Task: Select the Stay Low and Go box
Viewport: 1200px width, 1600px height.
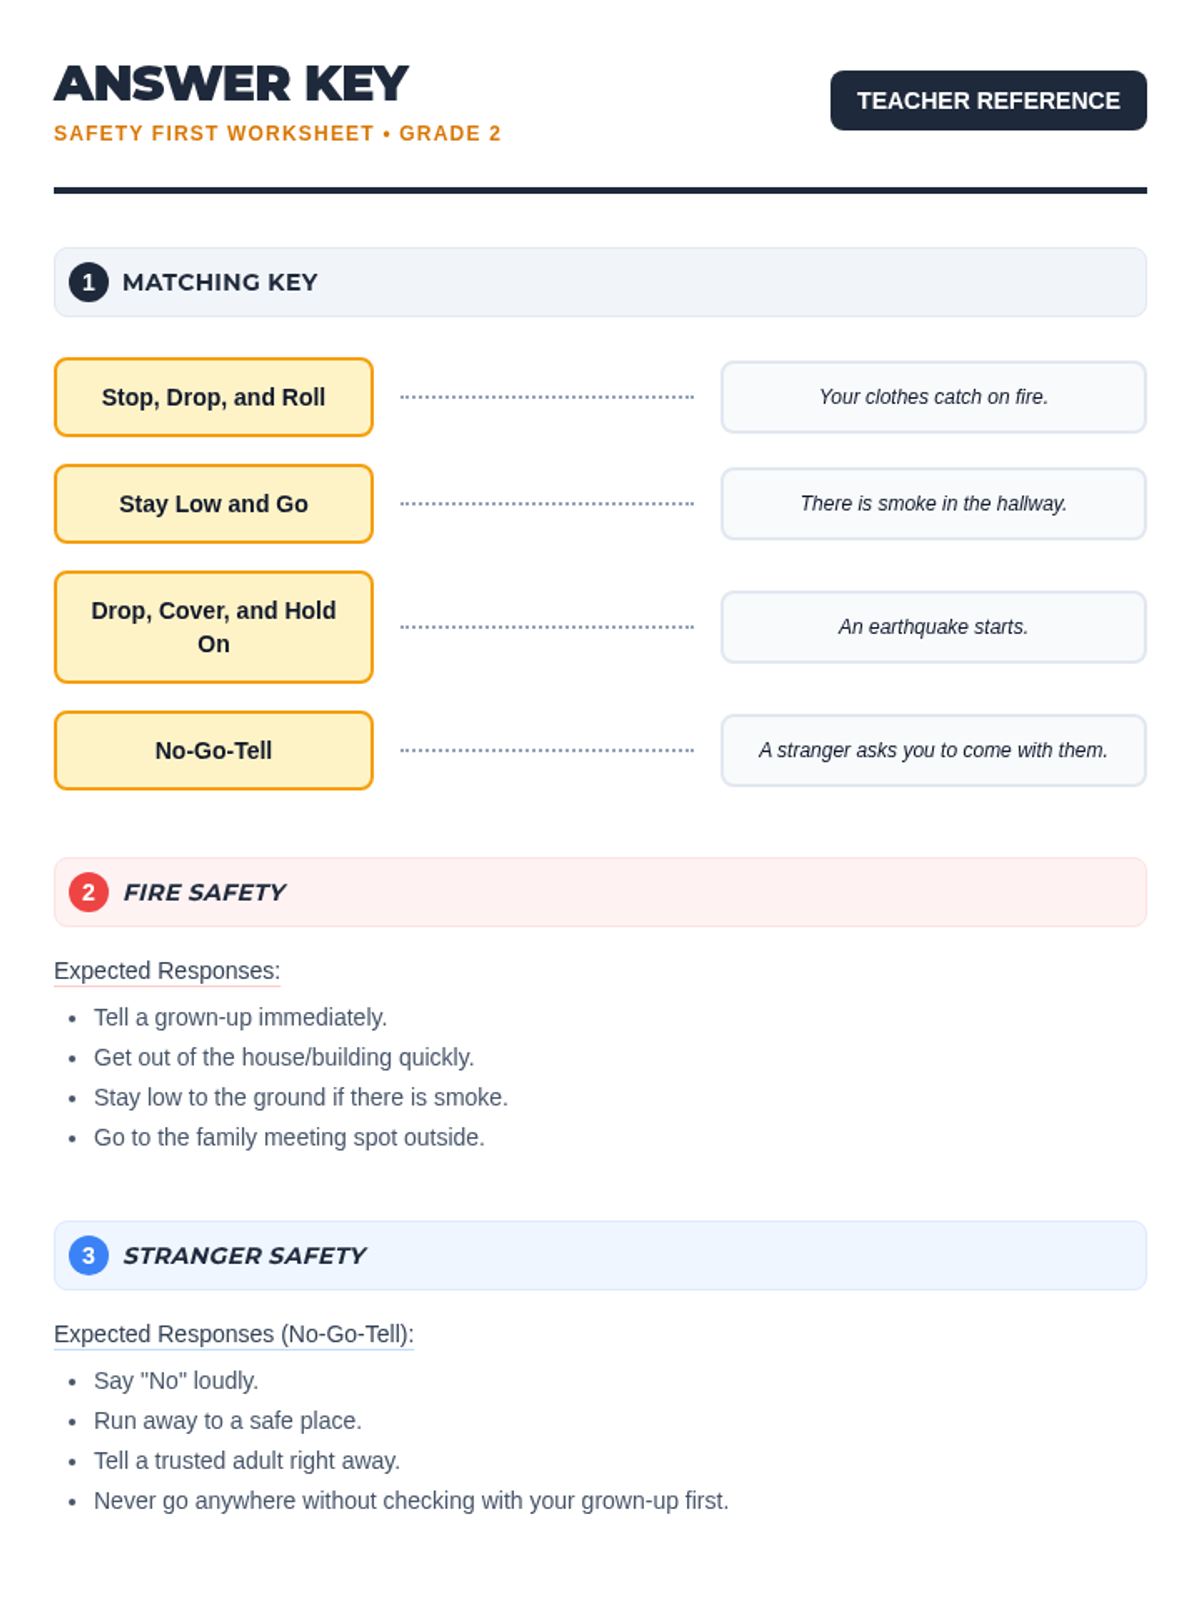Action: (x=213, y=504)
